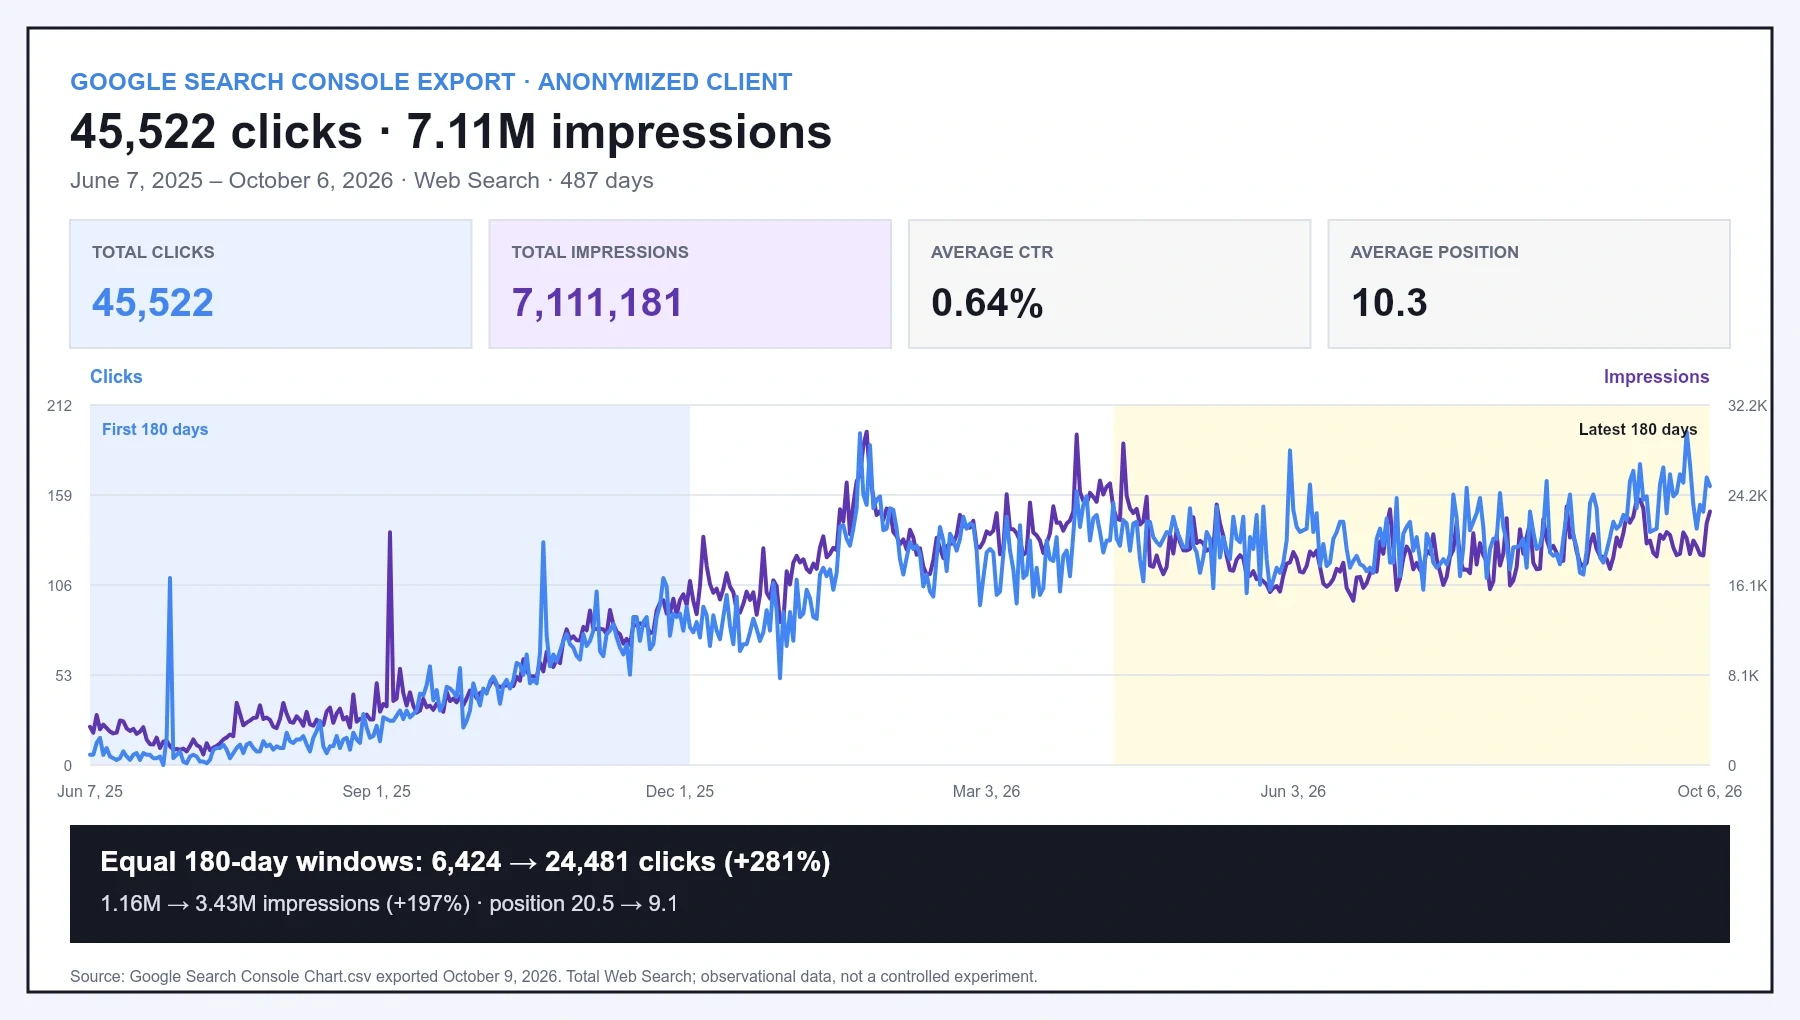Click the Total Clicks metric card
Viewport: 1800px width, 1020px height.
coord(271,284)
